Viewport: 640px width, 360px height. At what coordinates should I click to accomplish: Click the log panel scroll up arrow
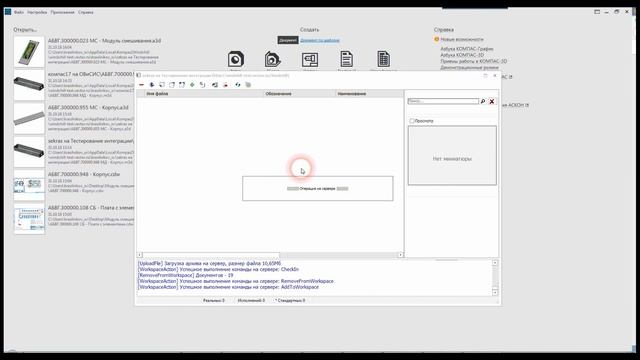[495, 263]
